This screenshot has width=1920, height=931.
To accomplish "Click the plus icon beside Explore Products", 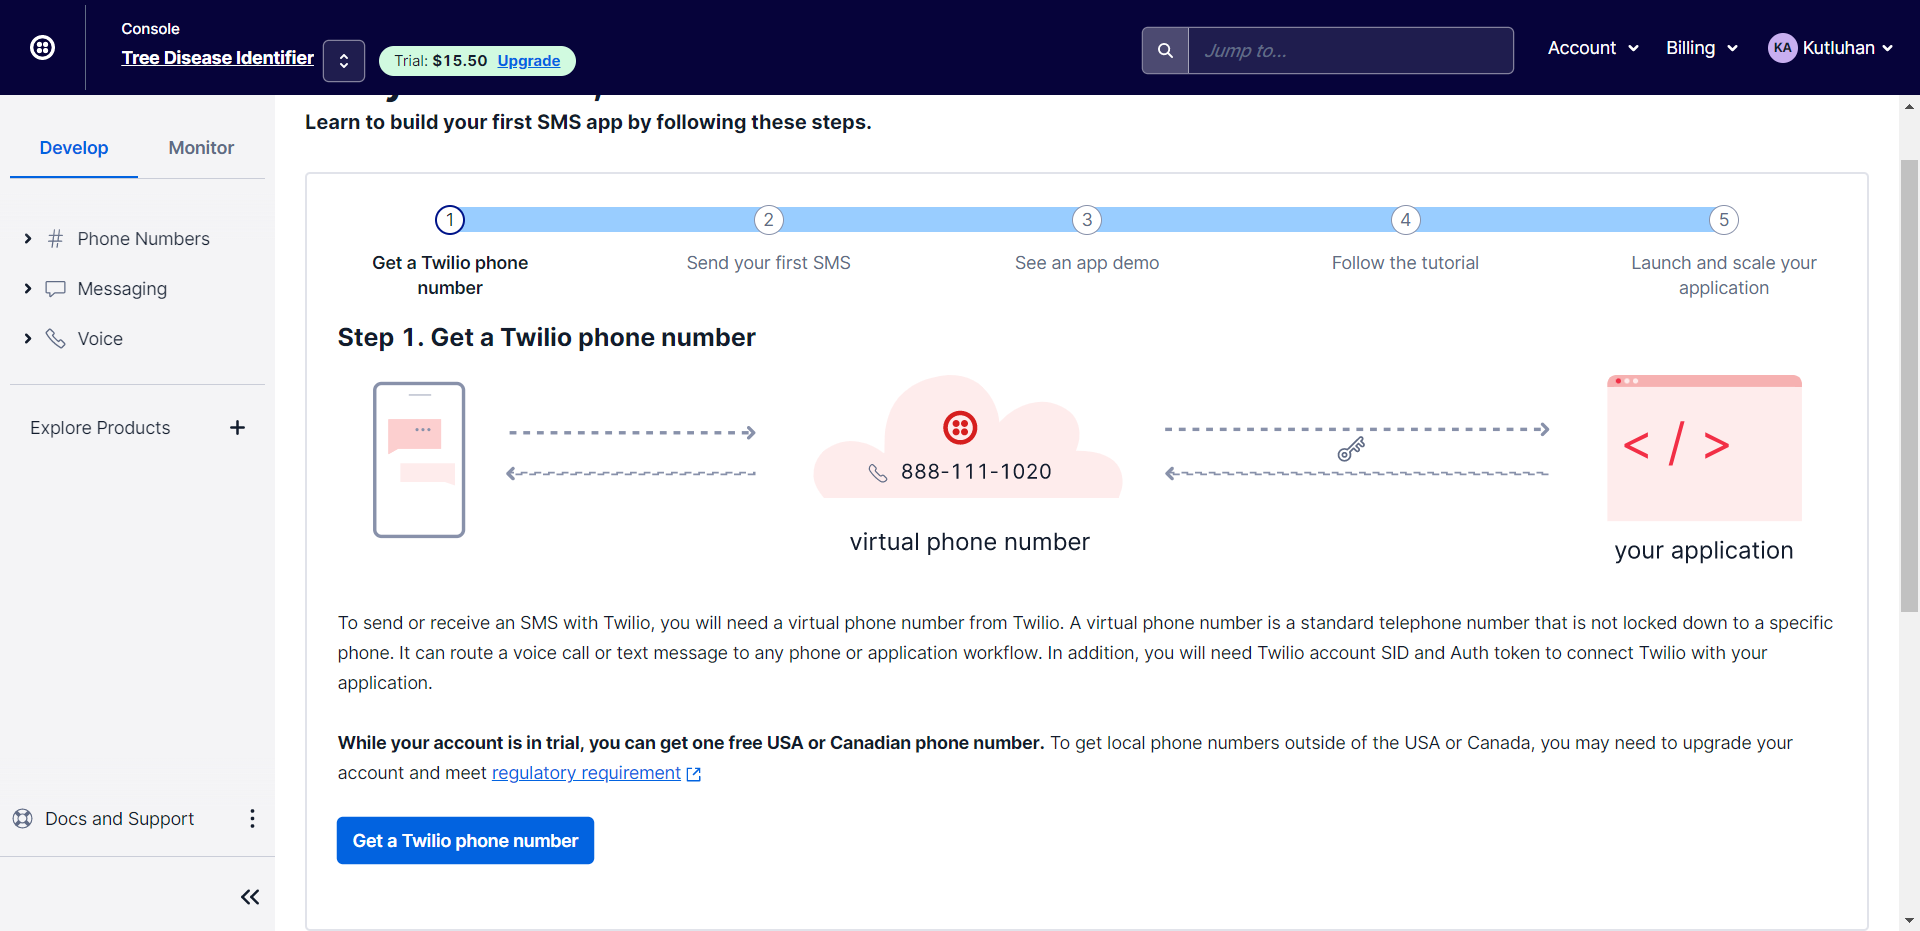I will click(237, 428).
